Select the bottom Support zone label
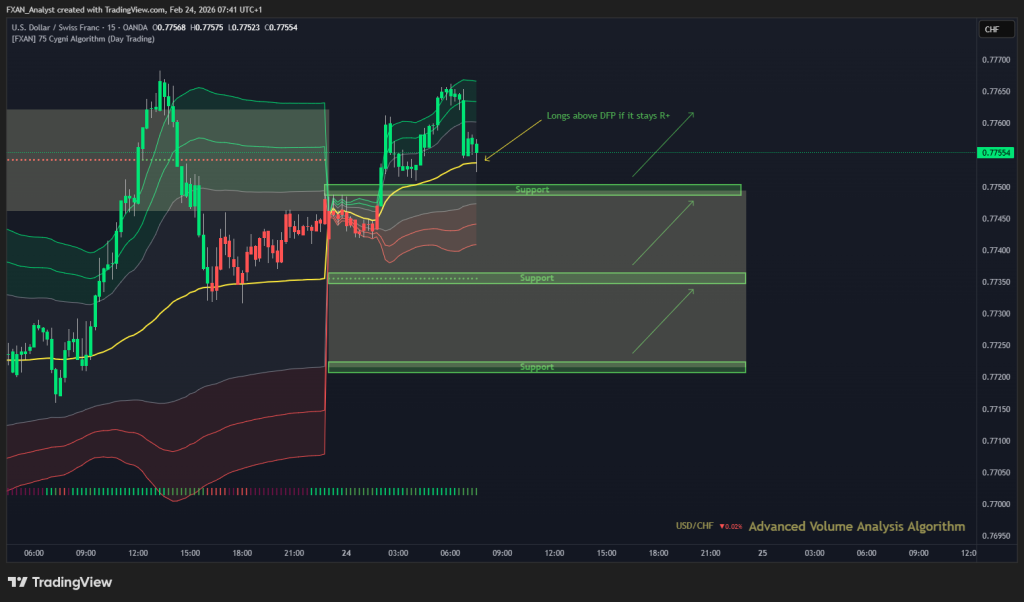 [x=537, y=367]
